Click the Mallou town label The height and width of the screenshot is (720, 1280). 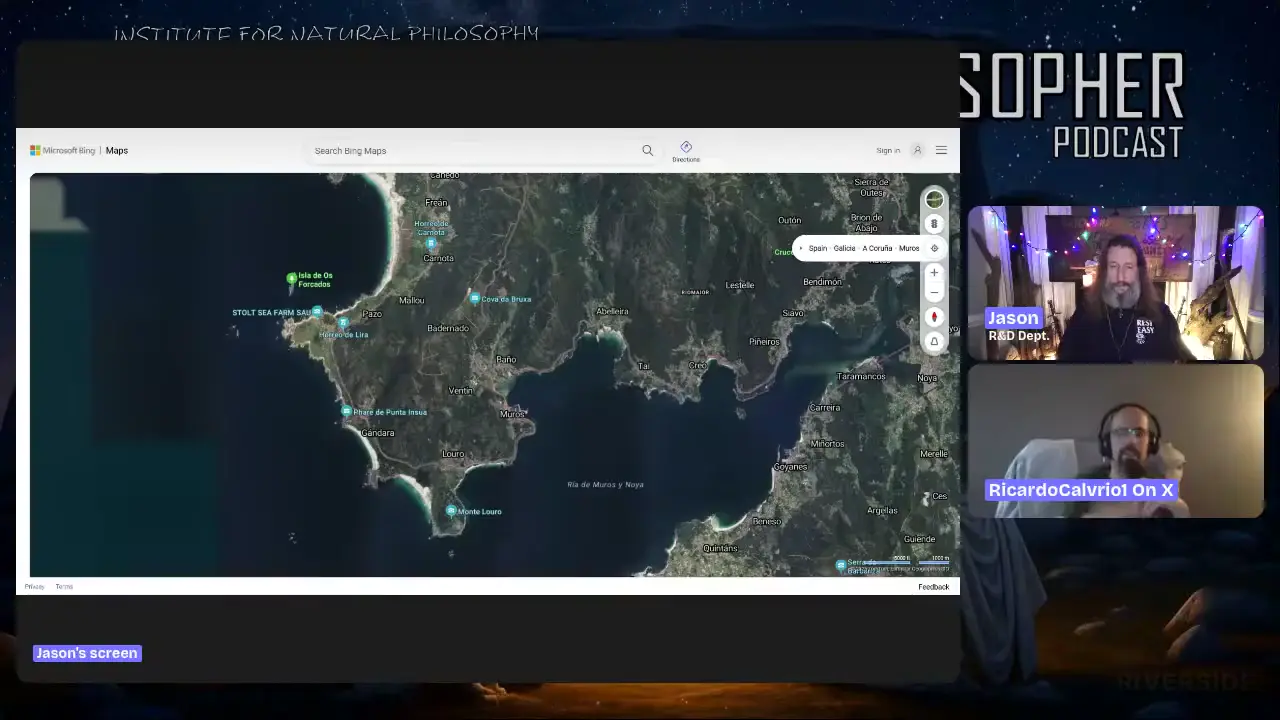[412, 300]
